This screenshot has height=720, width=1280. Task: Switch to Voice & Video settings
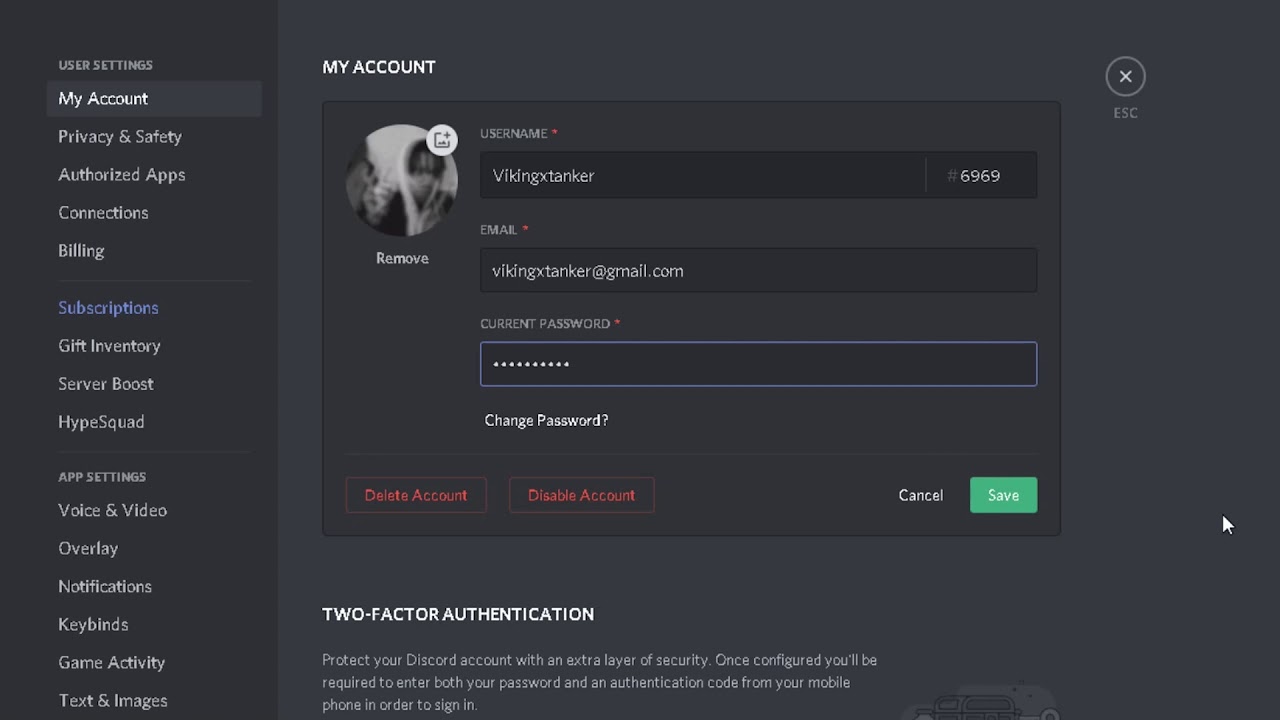coord(112,510)
